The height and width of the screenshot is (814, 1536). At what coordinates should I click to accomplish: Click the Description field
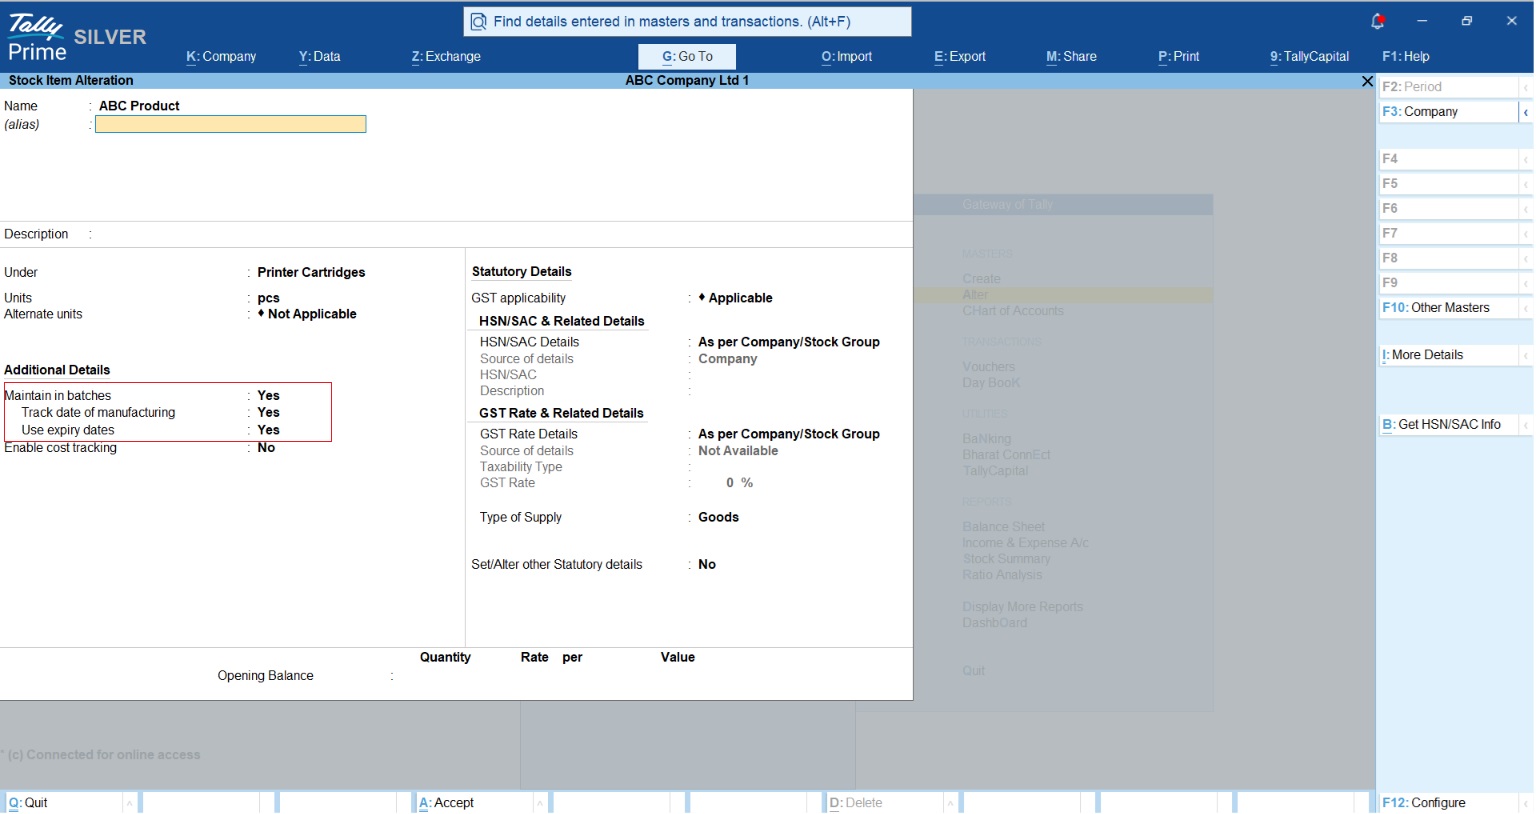[500, 234]
